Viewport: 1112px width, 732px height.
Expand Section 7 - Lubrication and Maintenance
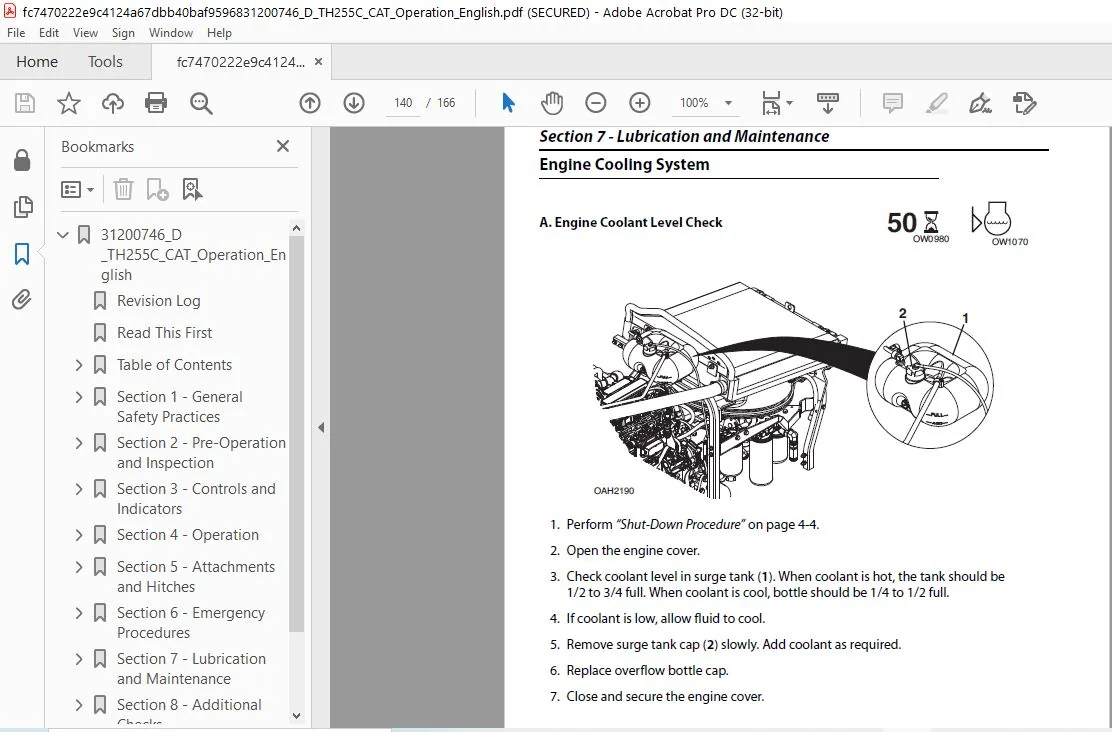click(79, 659)
